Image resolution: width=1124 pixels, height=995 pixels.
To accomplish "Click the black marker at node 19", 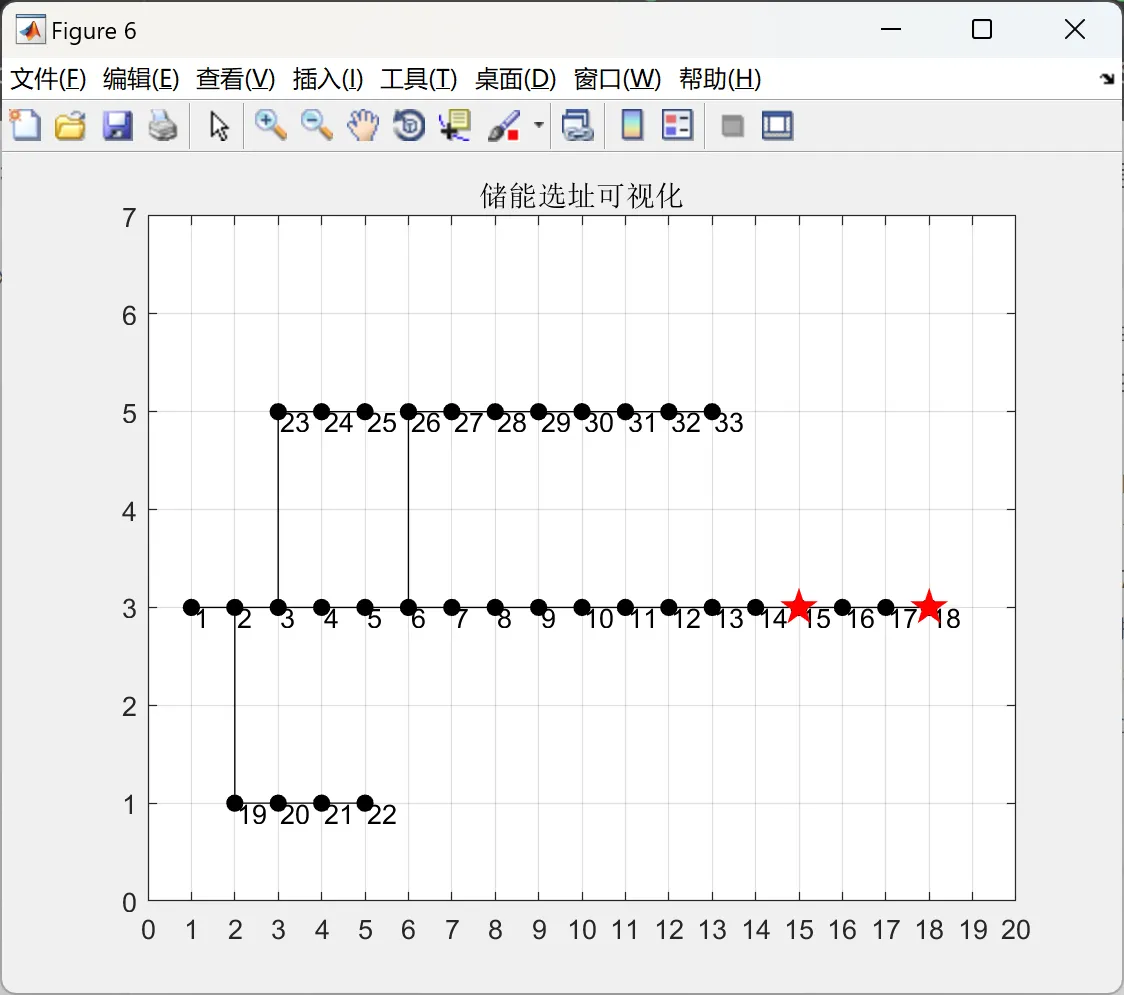I will click(x=234, y=803).
